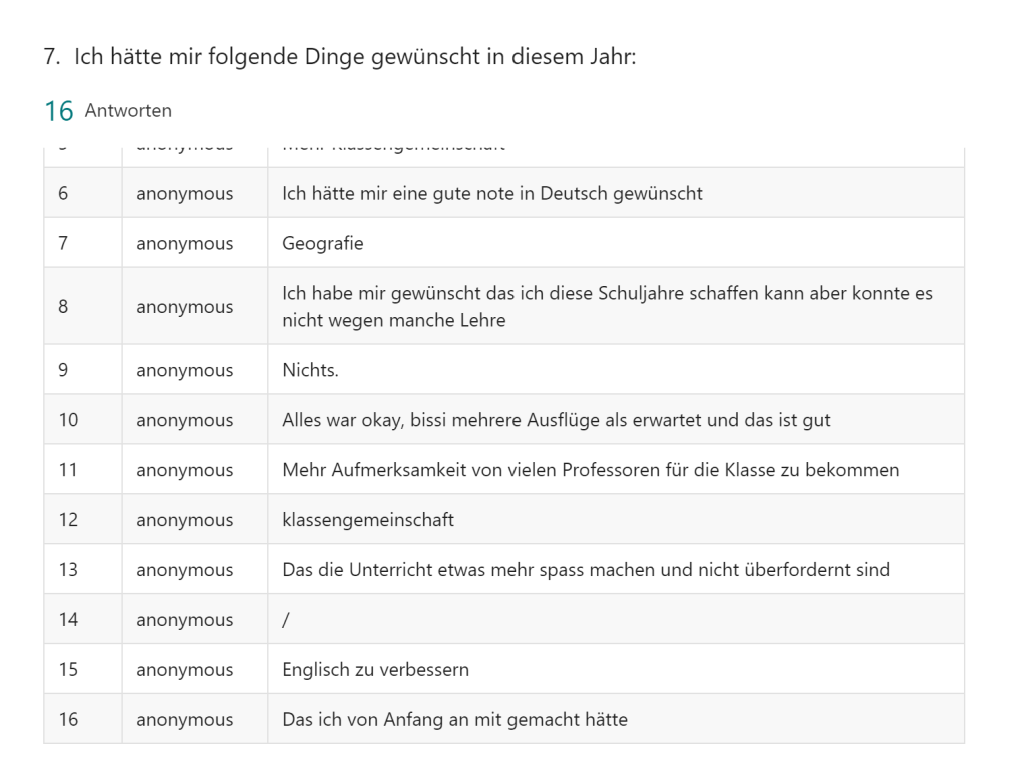Click the response about Unterricht 'mehr spass'
Viewport: 1024px width, 773px height.
[x=585, y=570]
